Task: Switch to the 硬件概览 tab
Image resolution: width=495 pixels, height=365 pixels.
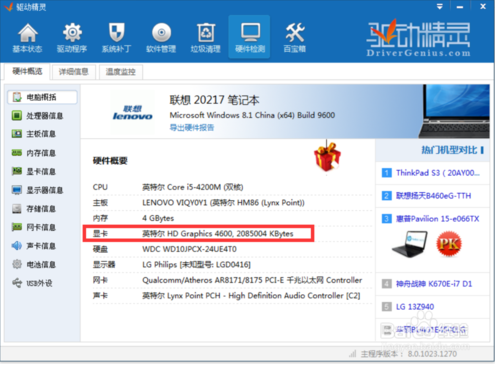Action: [28, 71]
